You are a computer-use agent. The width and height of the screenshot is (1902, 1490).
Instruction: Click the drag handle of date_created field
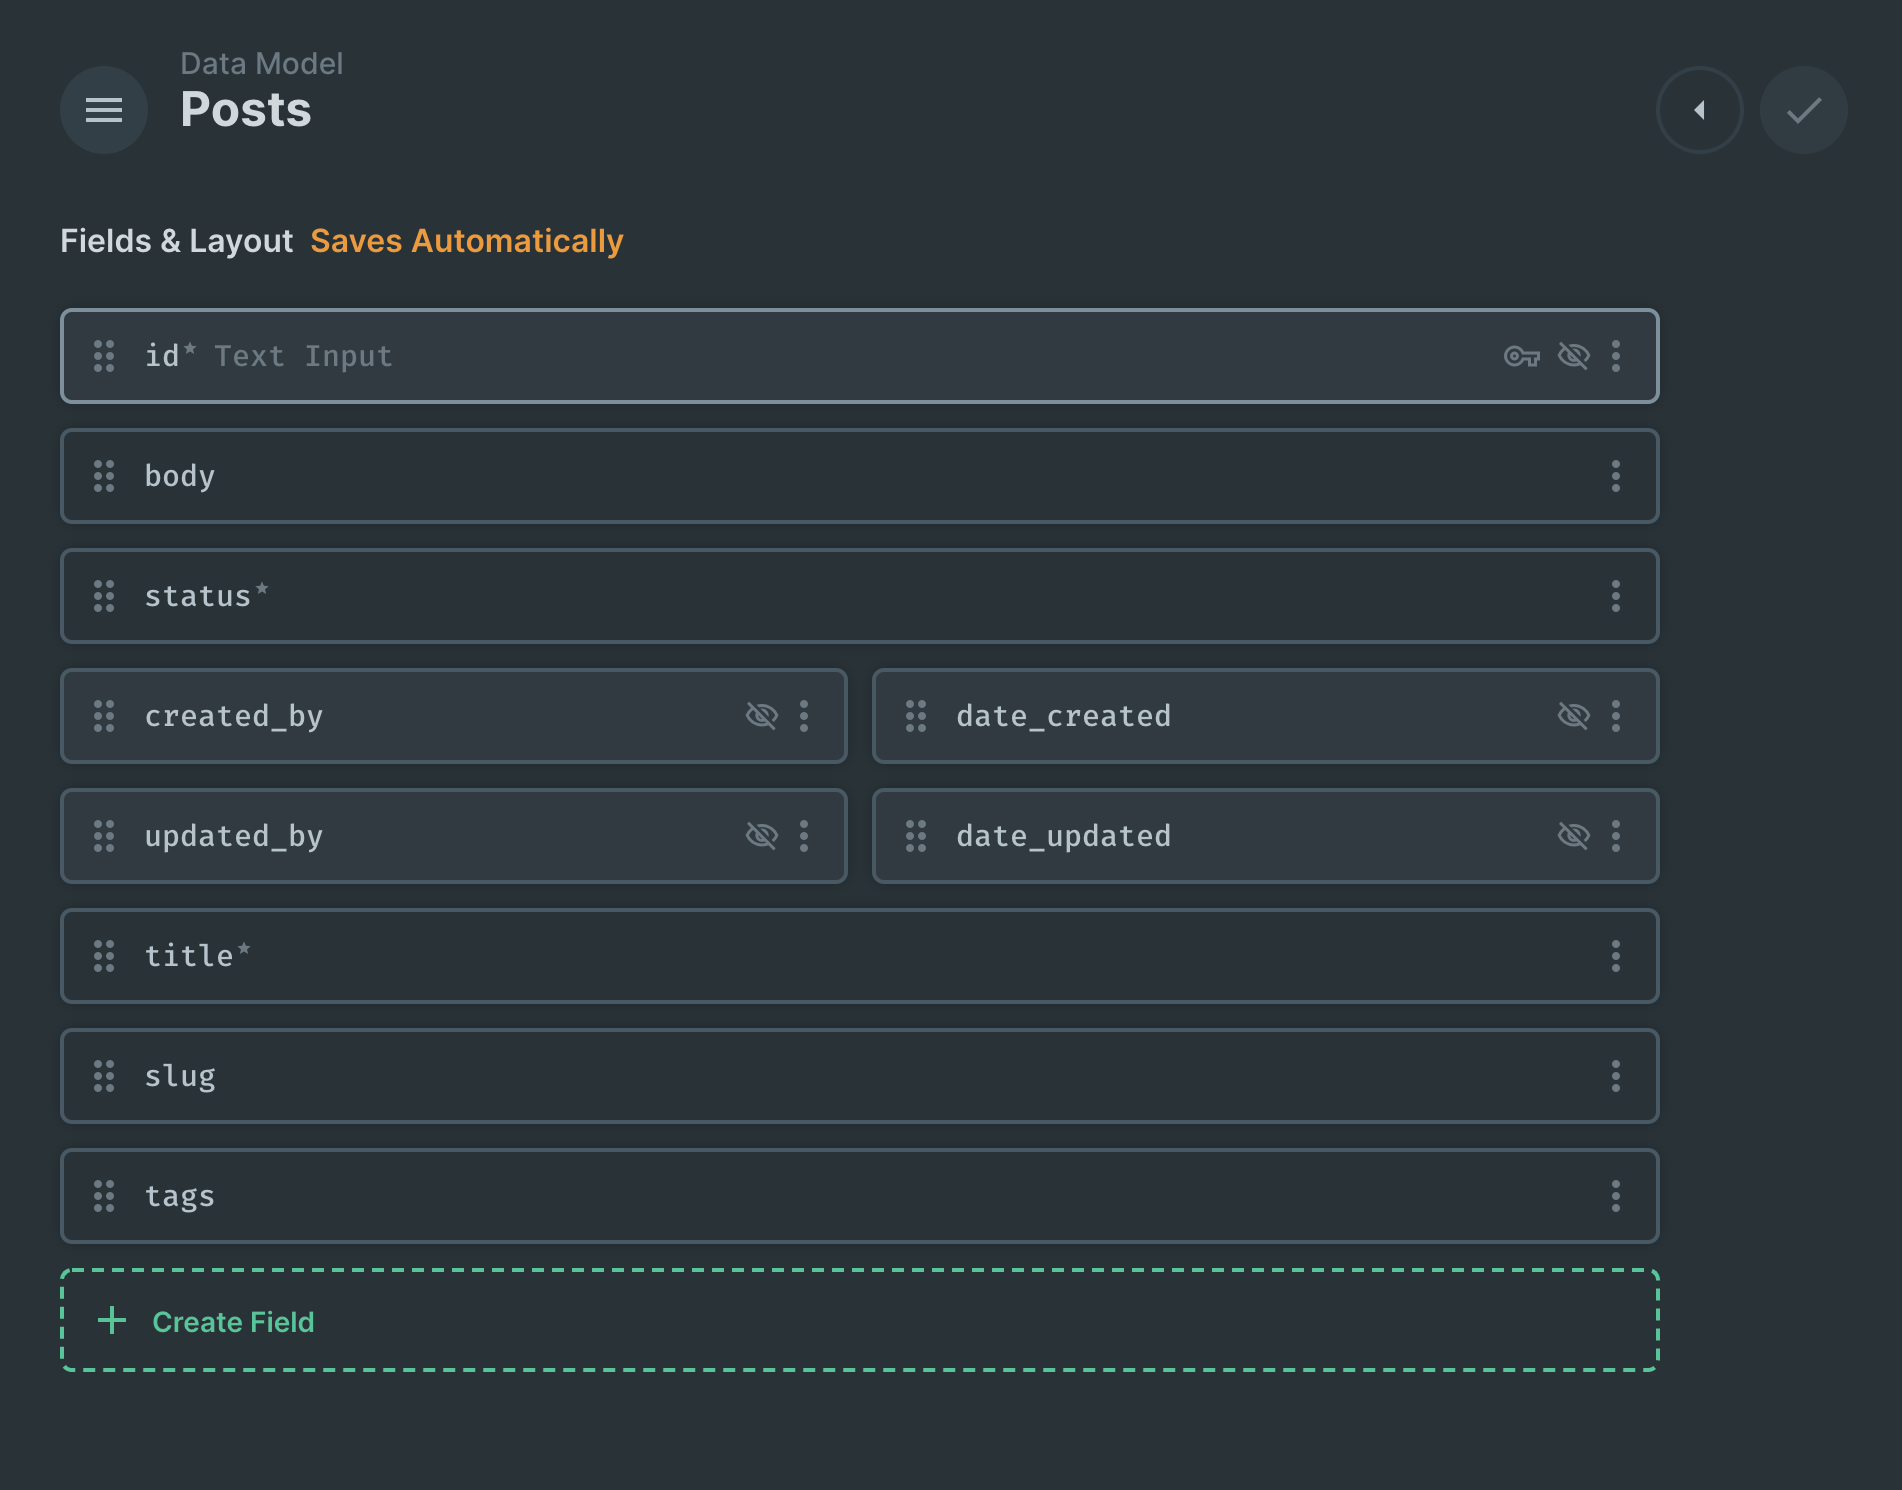click(x=916, y=716)
